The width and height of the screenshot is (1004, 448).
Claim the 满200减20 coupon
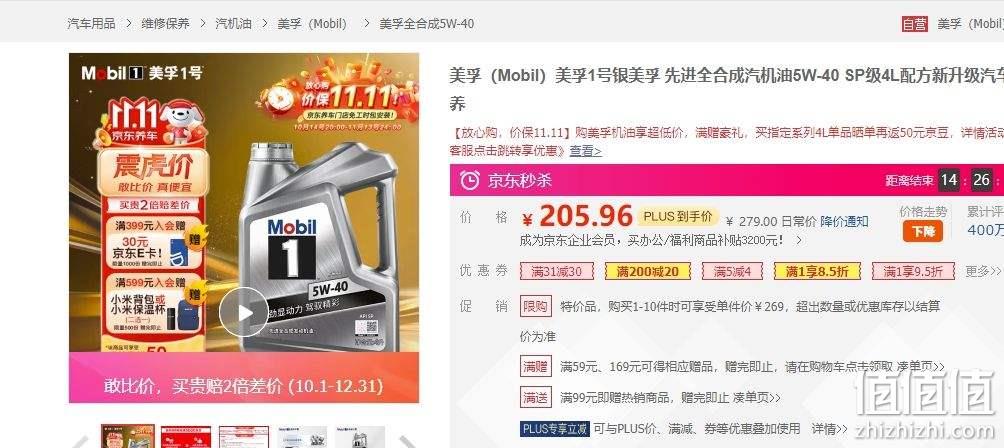647,271
